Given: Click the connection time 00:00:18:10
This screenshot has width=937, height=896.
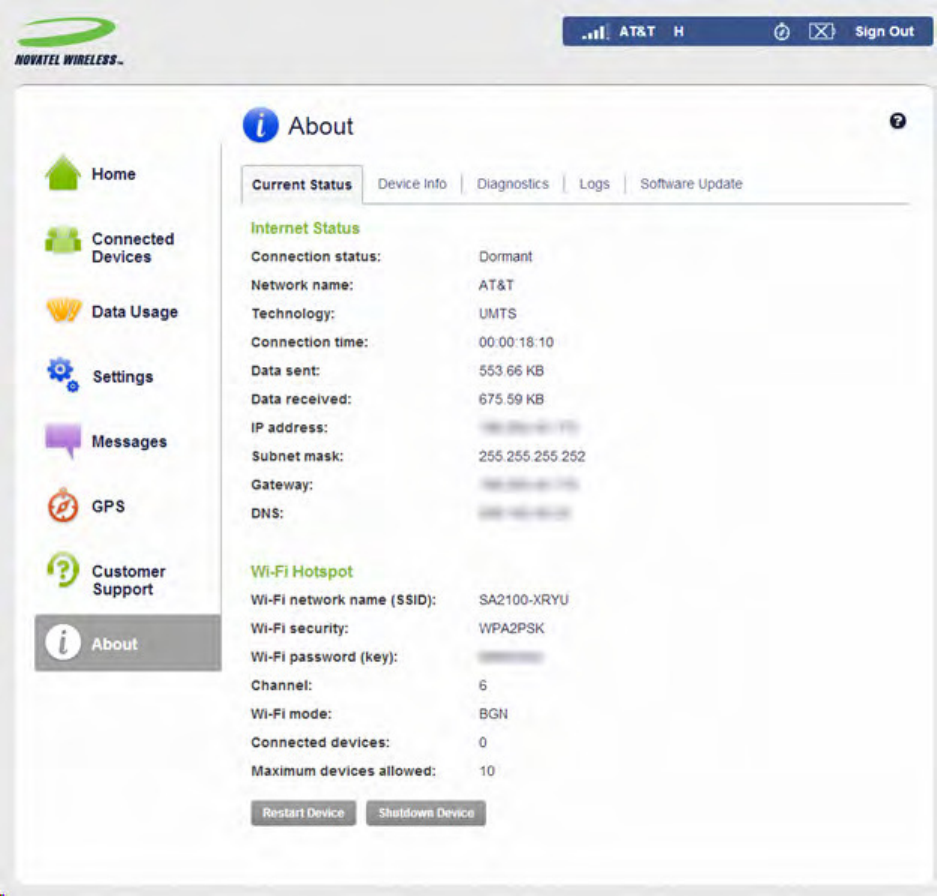Looking at the screenshot, I should (516, 343).
